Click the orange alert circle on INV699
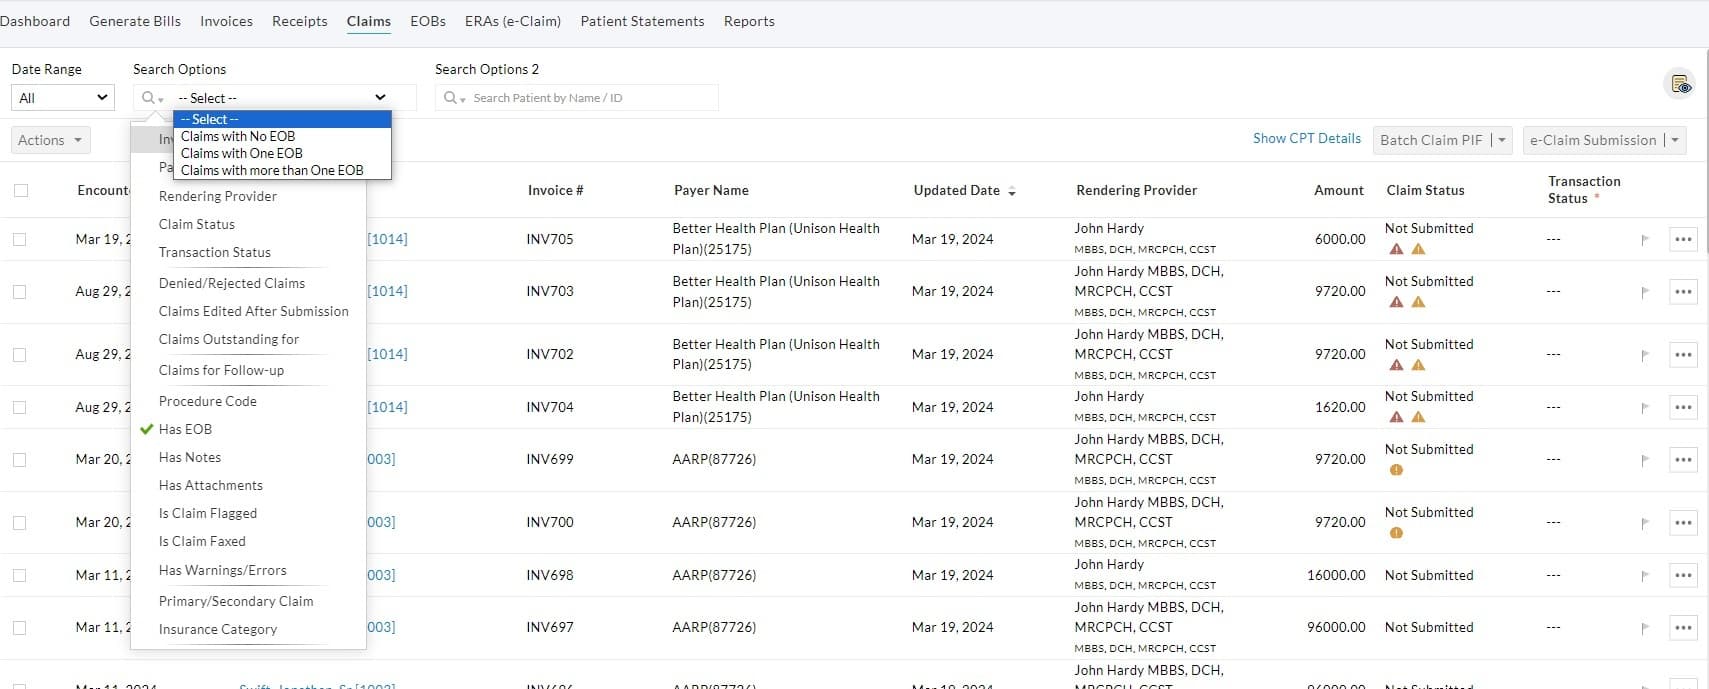 pos(1396,470)
